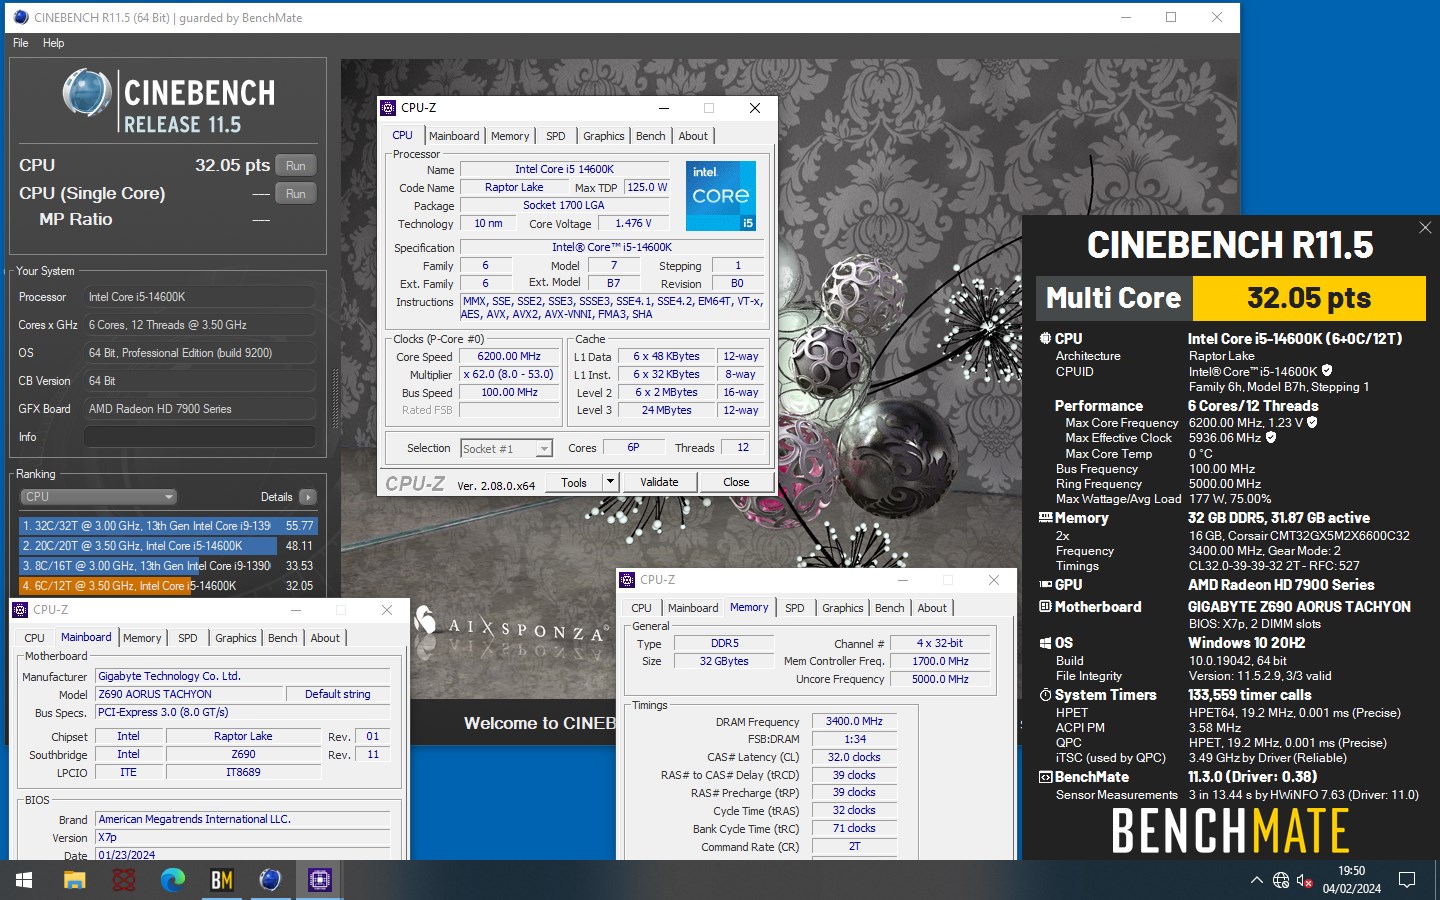The height and width of the screenshot is (900, 1440).
Task: Open BenchMate BM icon in taskbar
Action: tap(222, 880)
